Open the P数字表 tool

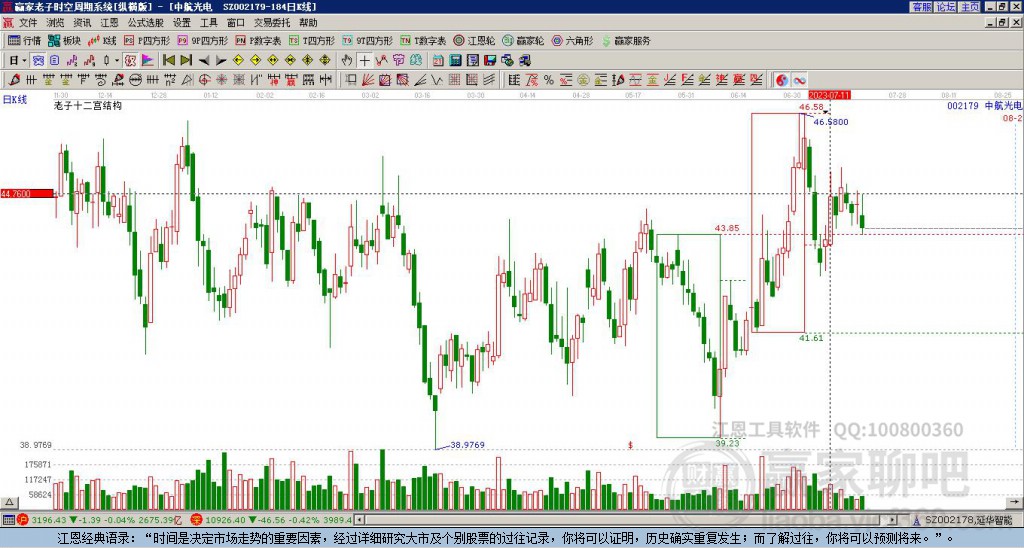(x=258, y=40)
